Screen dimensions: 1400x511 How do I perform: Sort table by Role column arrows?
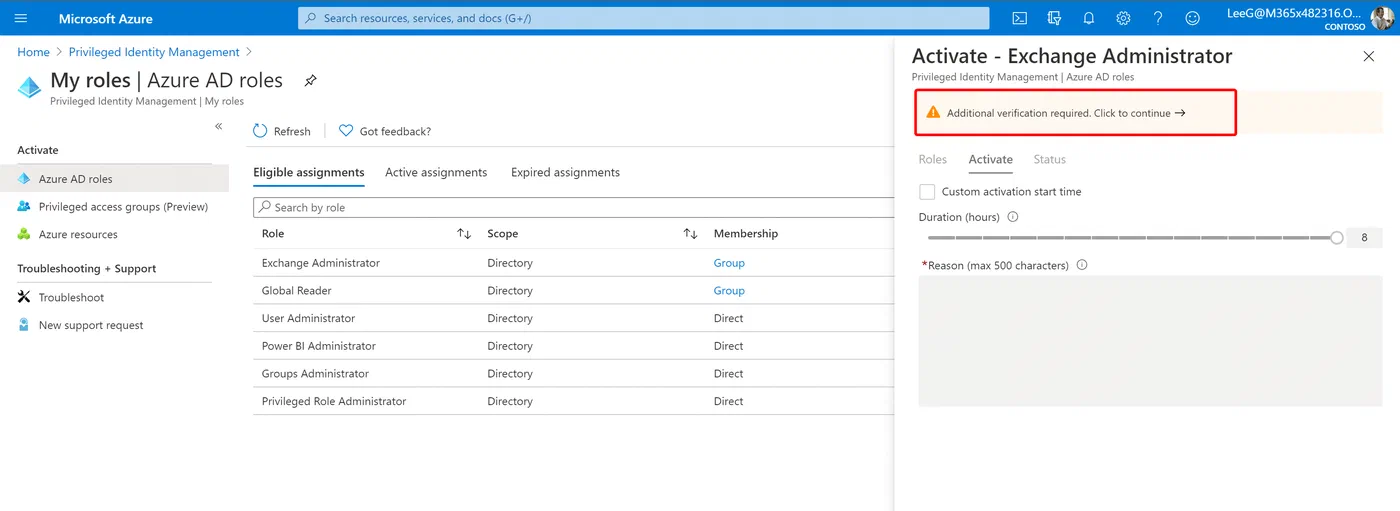tap(464, 233)
